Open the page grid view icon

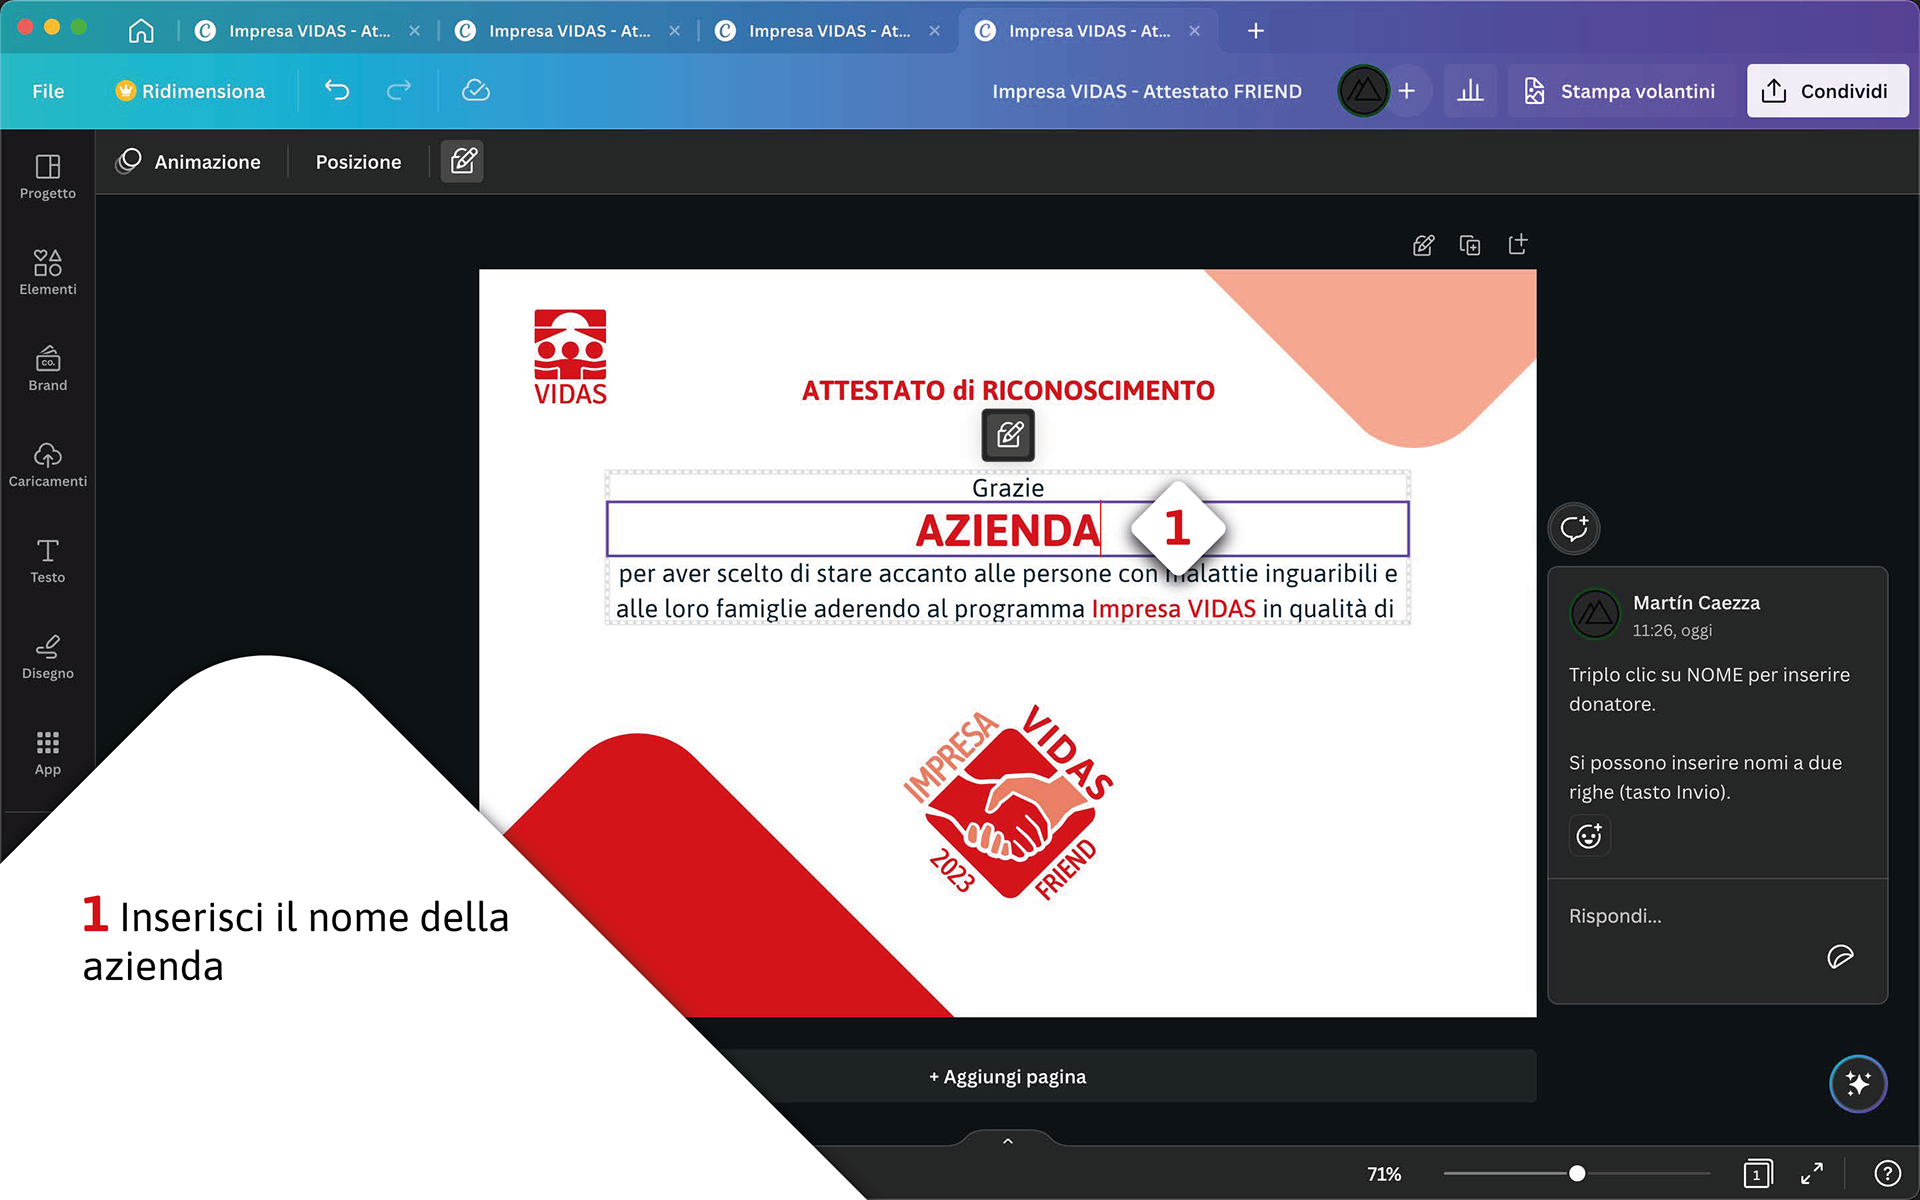point(1757,1173)
